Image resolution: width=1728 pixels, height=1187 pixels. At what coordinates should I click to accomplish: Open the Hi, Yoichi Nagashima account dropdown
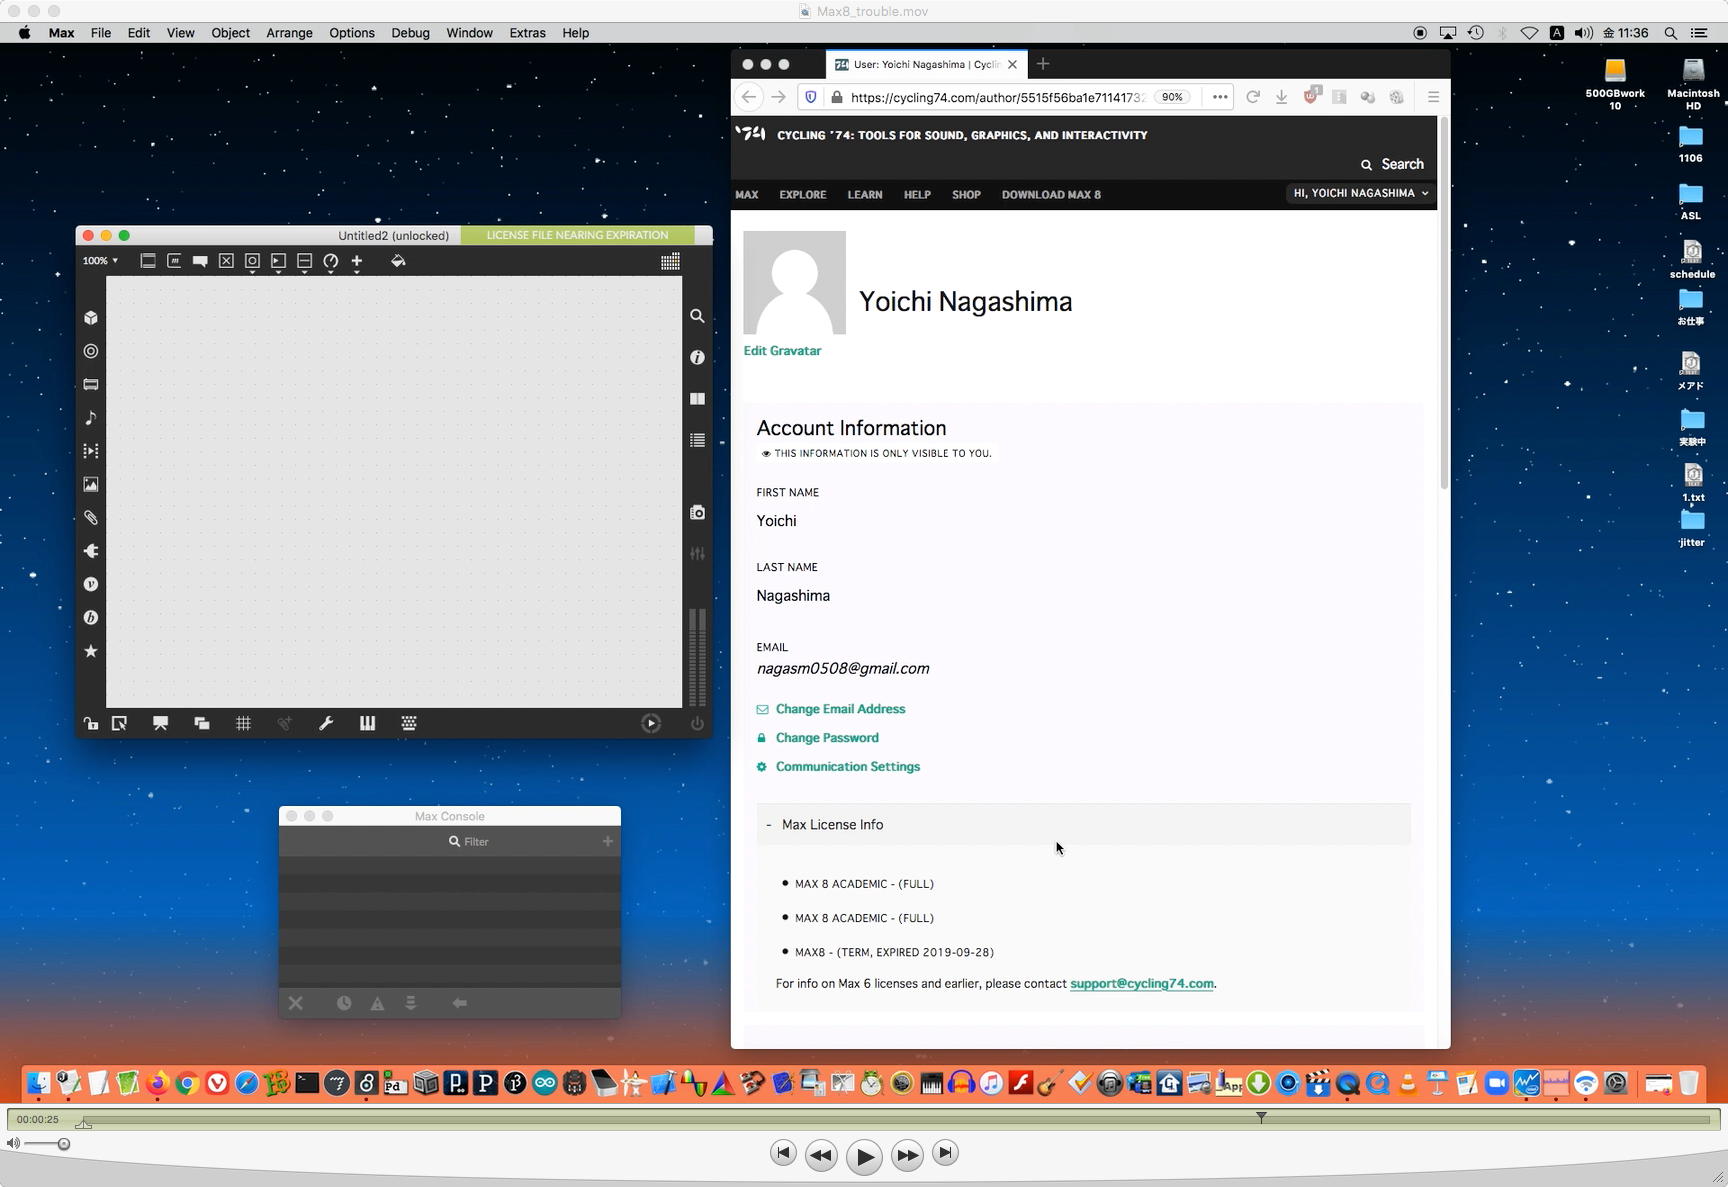(x=1361, y=193)
